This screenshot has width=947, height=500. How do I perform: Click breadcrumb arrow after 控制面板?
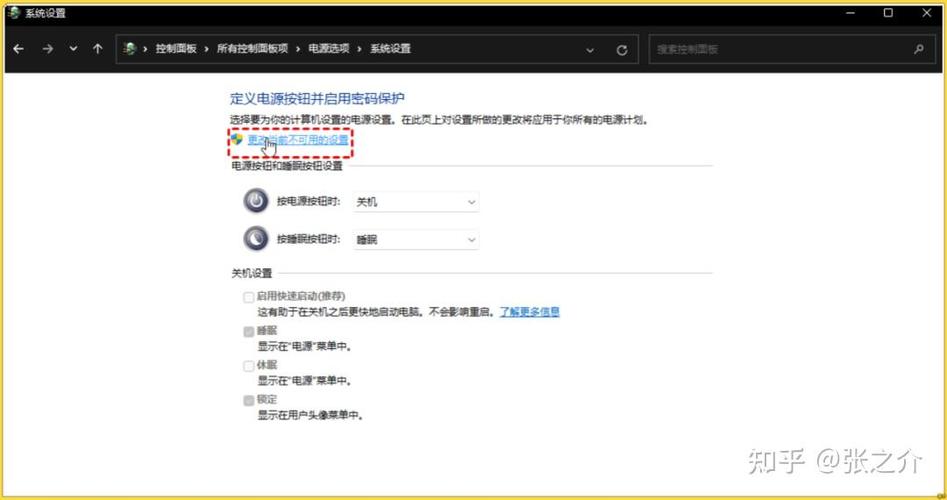207,49
